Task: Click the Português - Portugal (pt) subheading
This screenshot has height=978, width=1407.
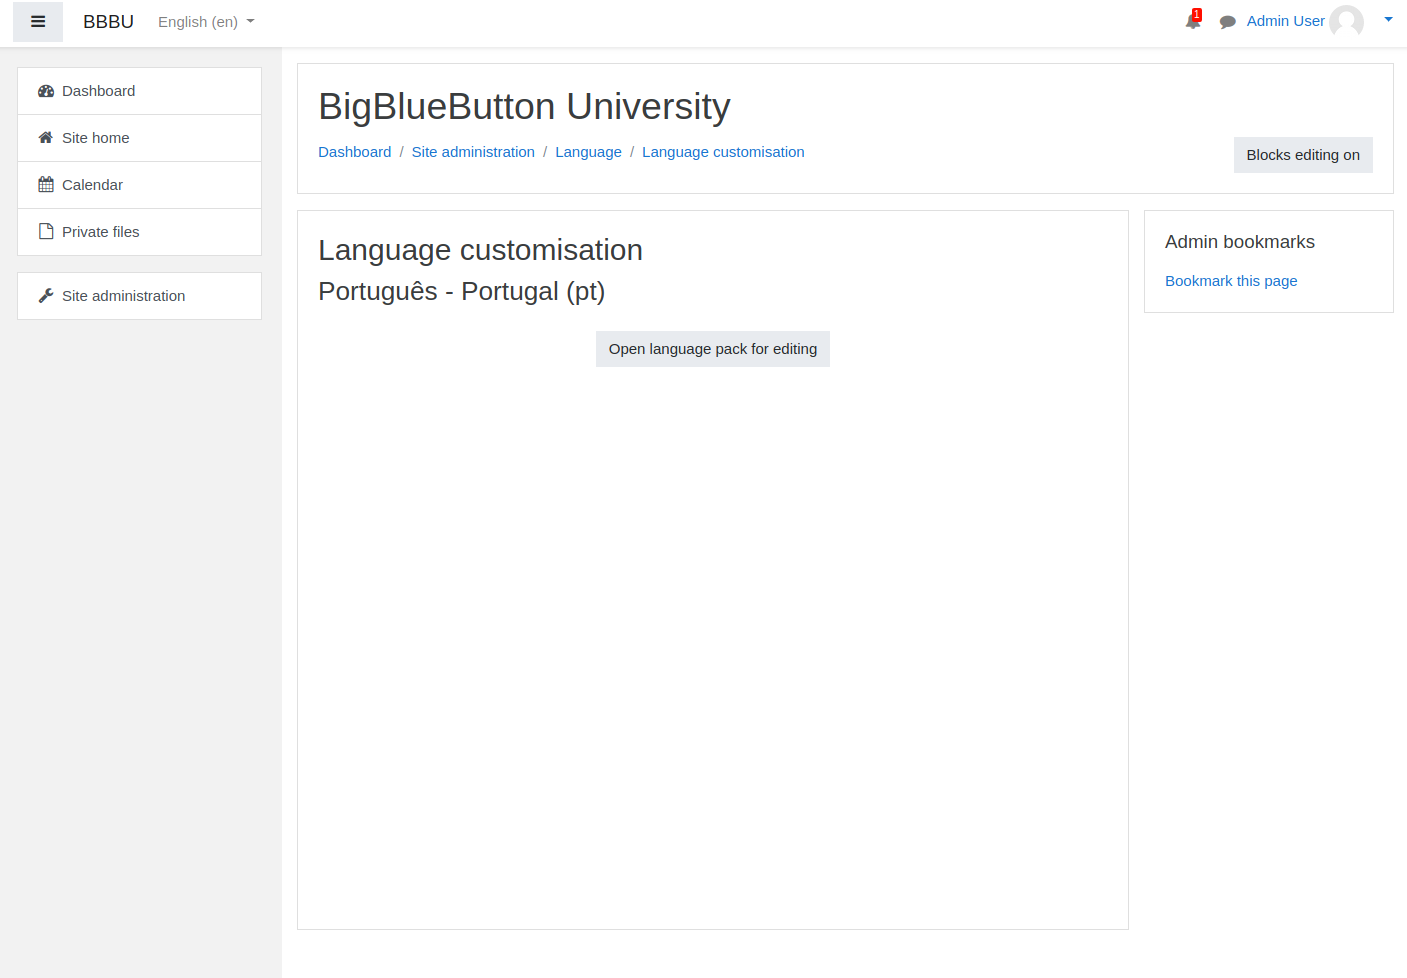Action: click(x=461, y=291)
